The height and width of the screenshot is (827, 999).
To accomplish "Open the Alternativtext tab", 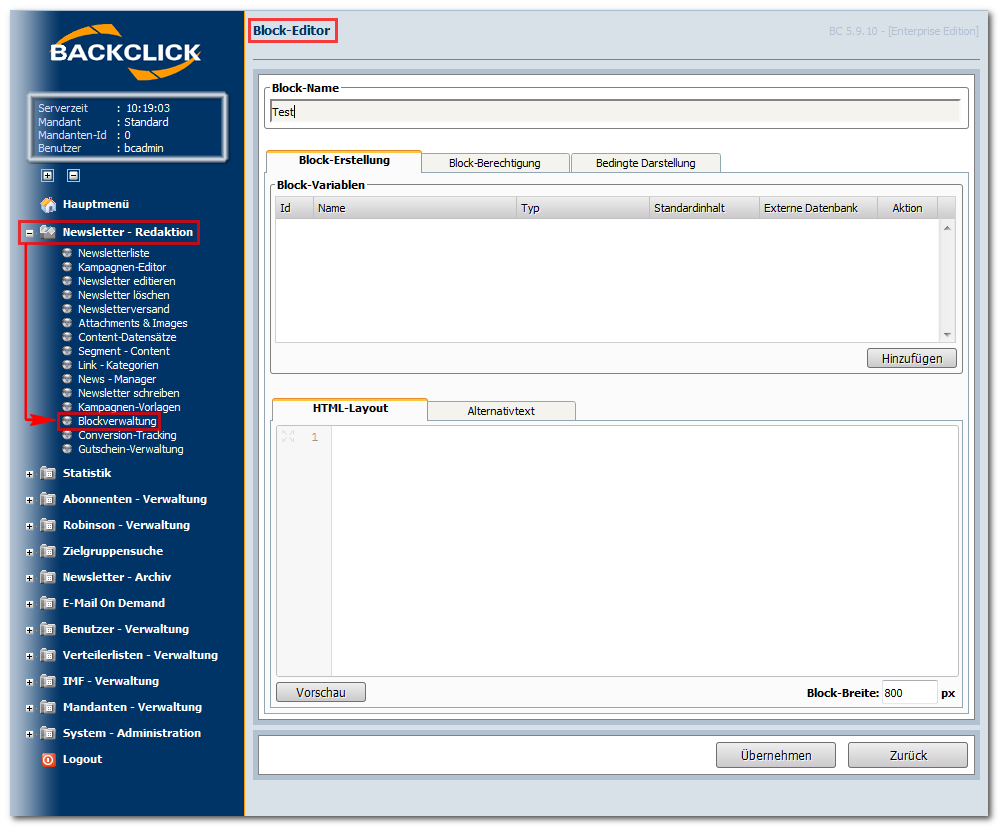I will [501, 411].
